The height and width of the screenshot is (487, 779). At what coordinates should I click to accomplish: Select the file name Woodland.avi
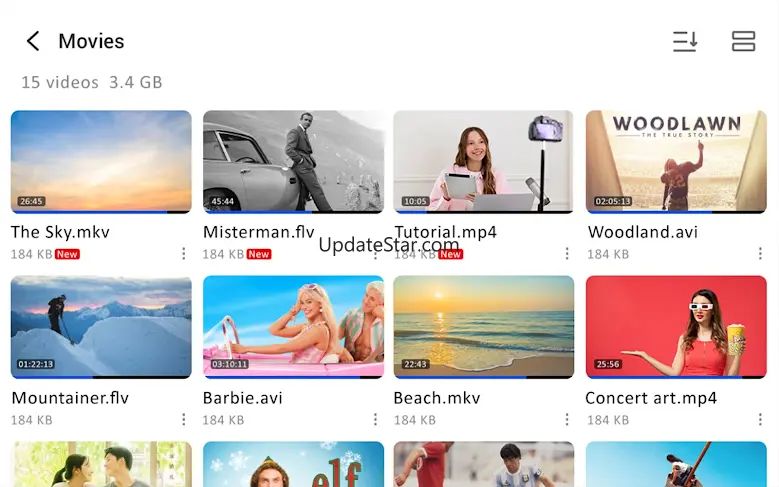click(x=643, y=232)
